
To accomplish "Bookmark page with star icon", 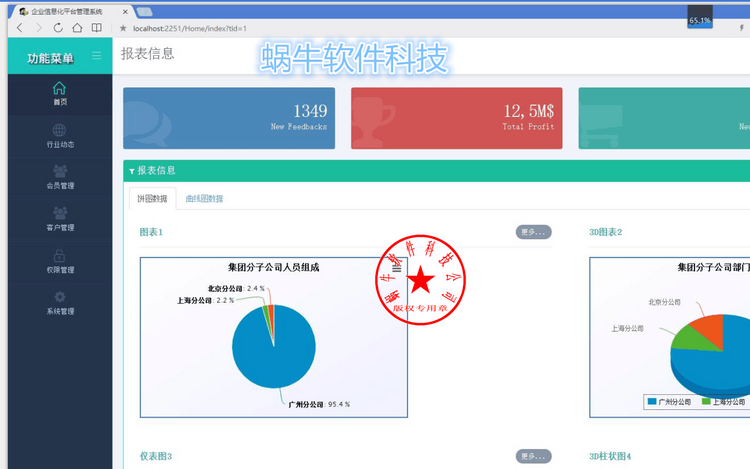I will [x=123, y=28].
